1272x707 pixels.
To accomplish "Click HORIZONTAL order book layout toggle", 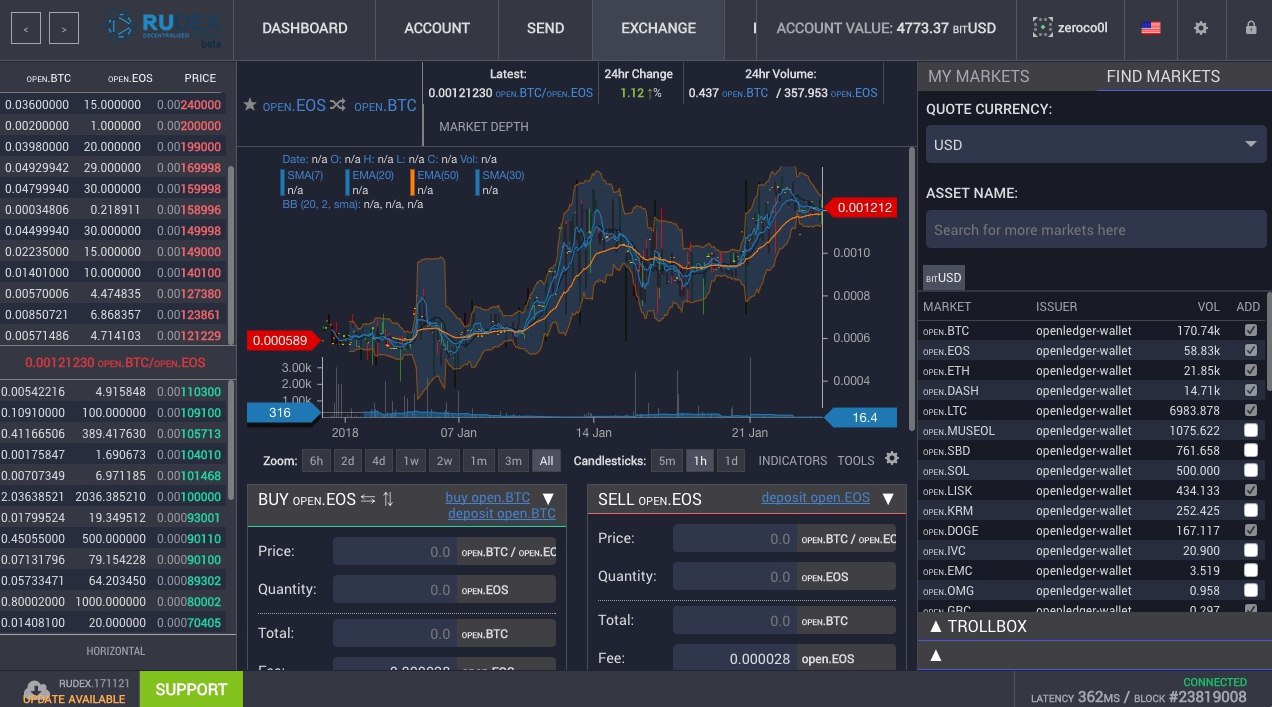I will point(116,651).
